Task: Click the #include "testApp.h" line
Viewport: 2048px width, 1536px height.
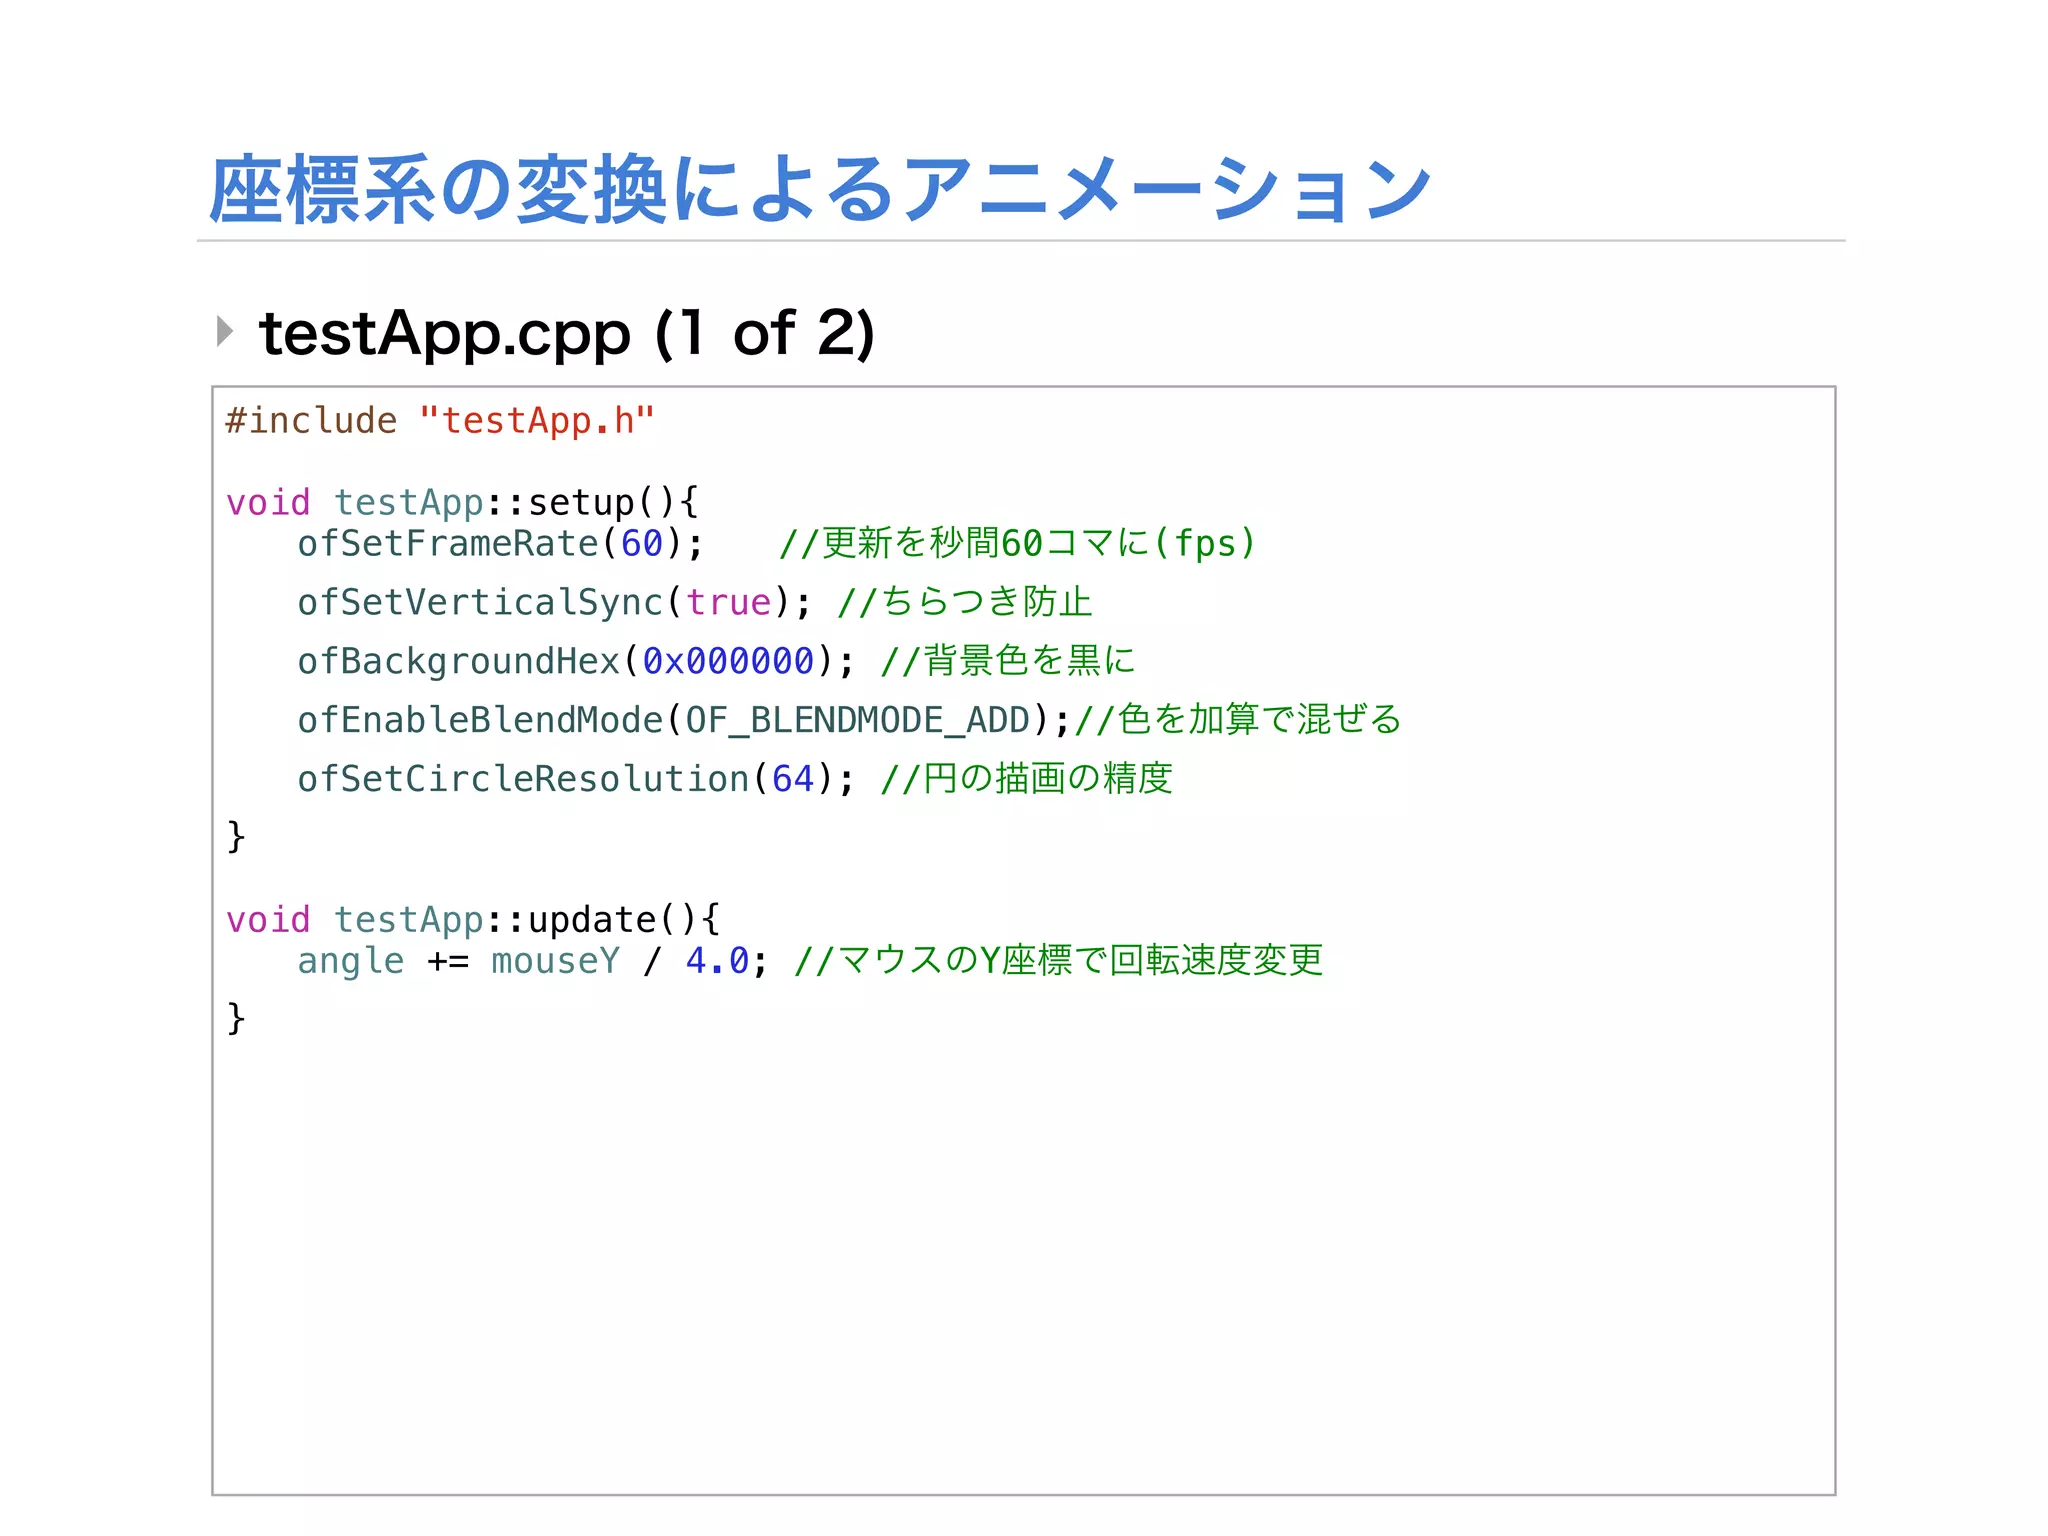Action: (440, 420)
